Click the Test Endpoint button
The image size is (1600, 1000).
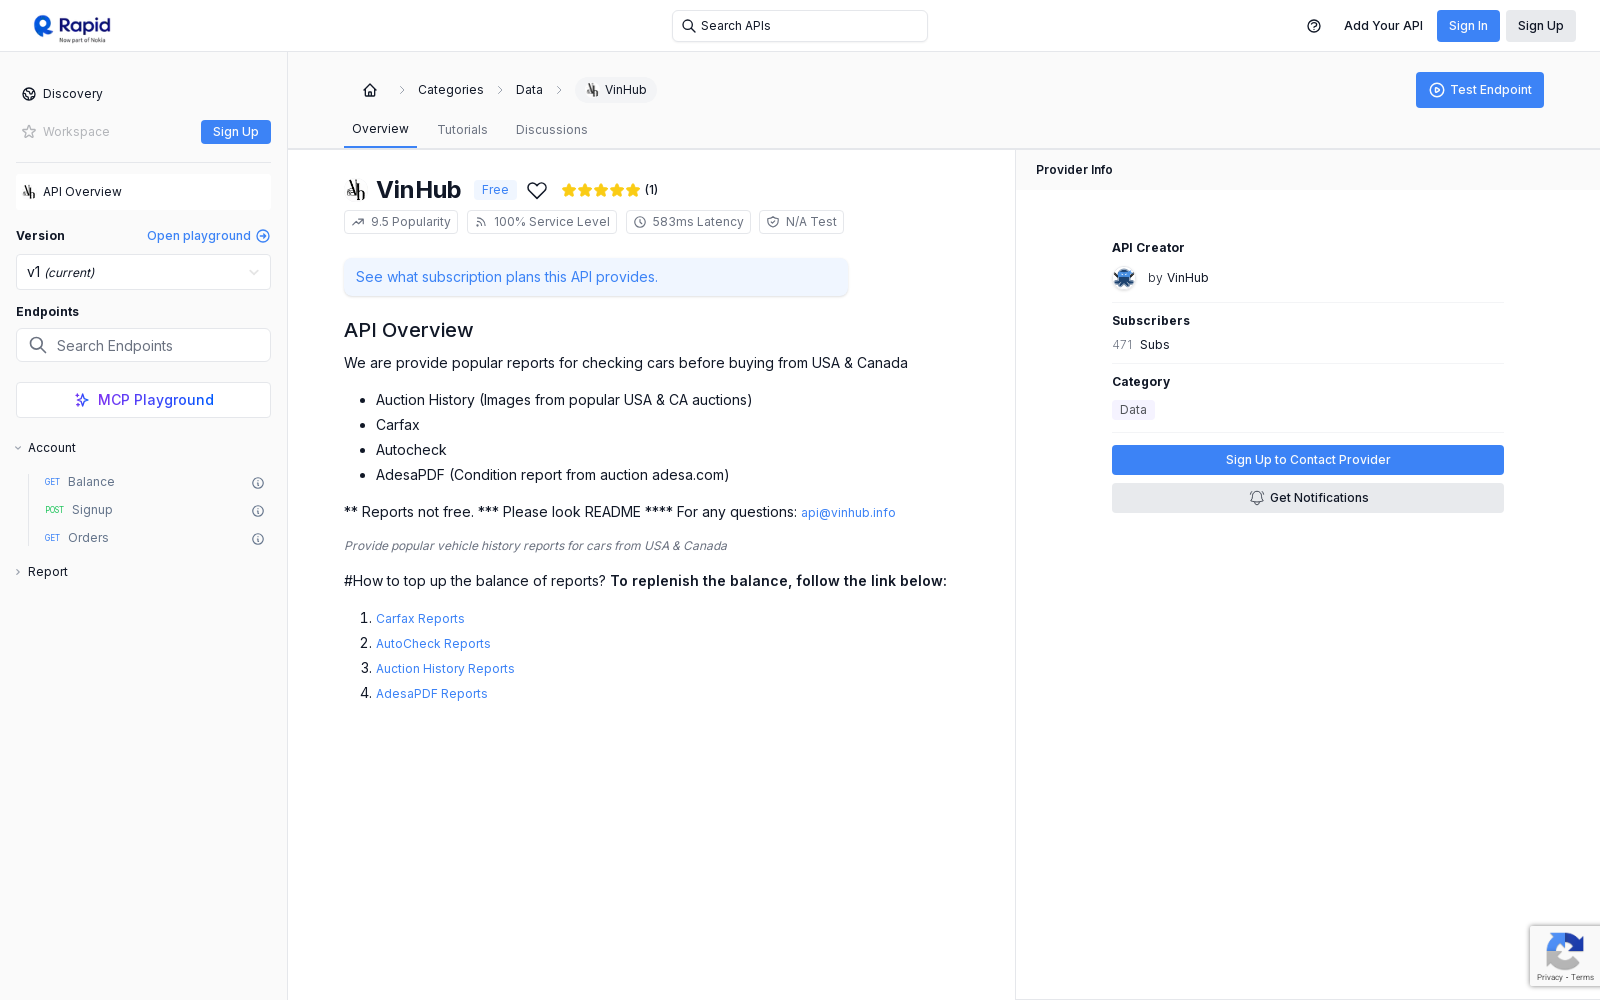1480,90
